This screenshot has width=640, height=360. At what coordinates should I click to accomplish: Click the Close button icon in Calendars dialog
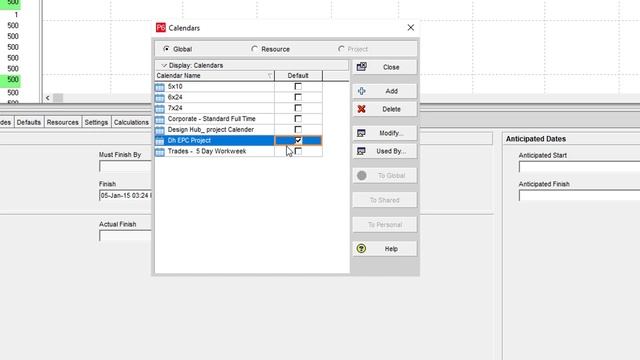[362, 67]
